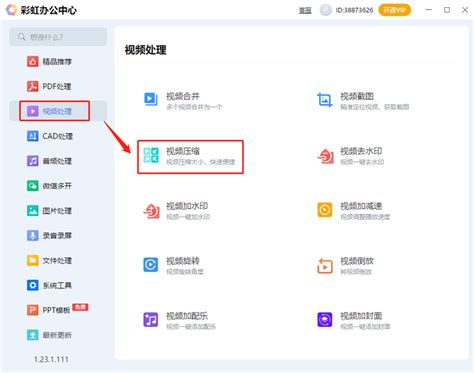474x373 pixels.
Task: Focus the sidebar search box
Action: (x=58, y=37)
